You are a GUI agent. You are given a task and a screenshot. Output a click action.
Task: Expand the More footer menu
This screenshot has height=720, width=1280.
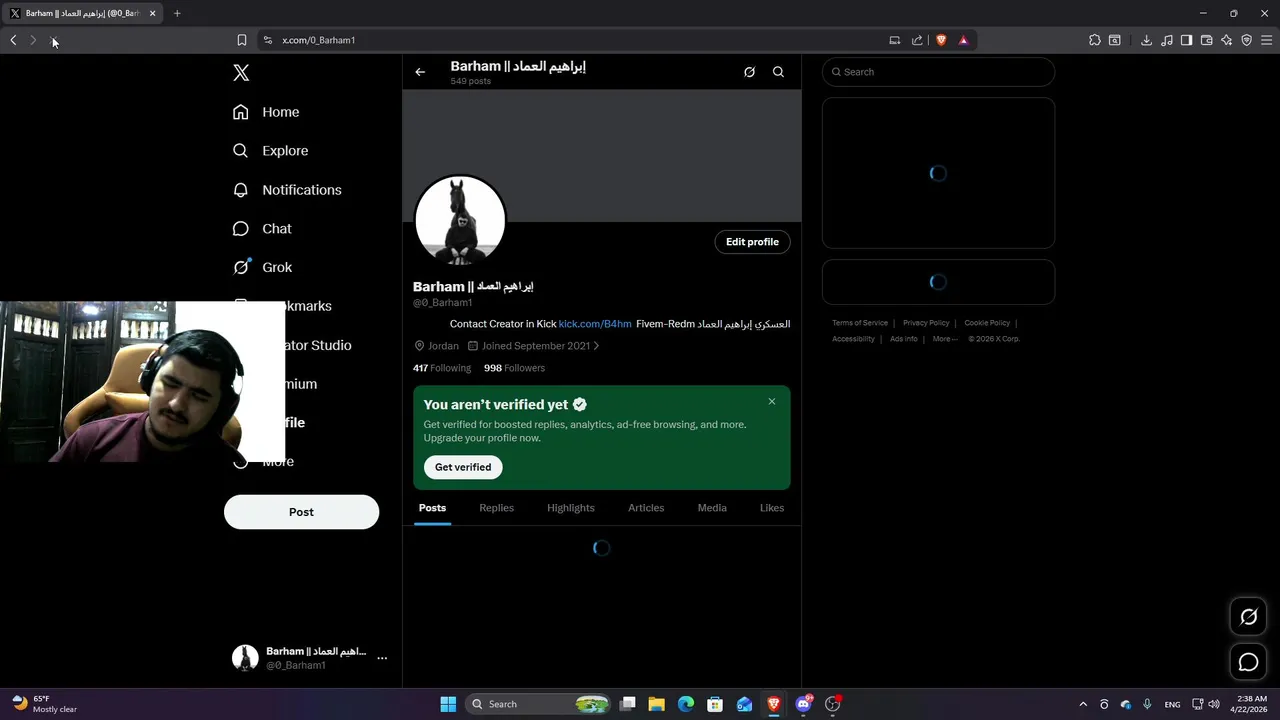(945, 339)
